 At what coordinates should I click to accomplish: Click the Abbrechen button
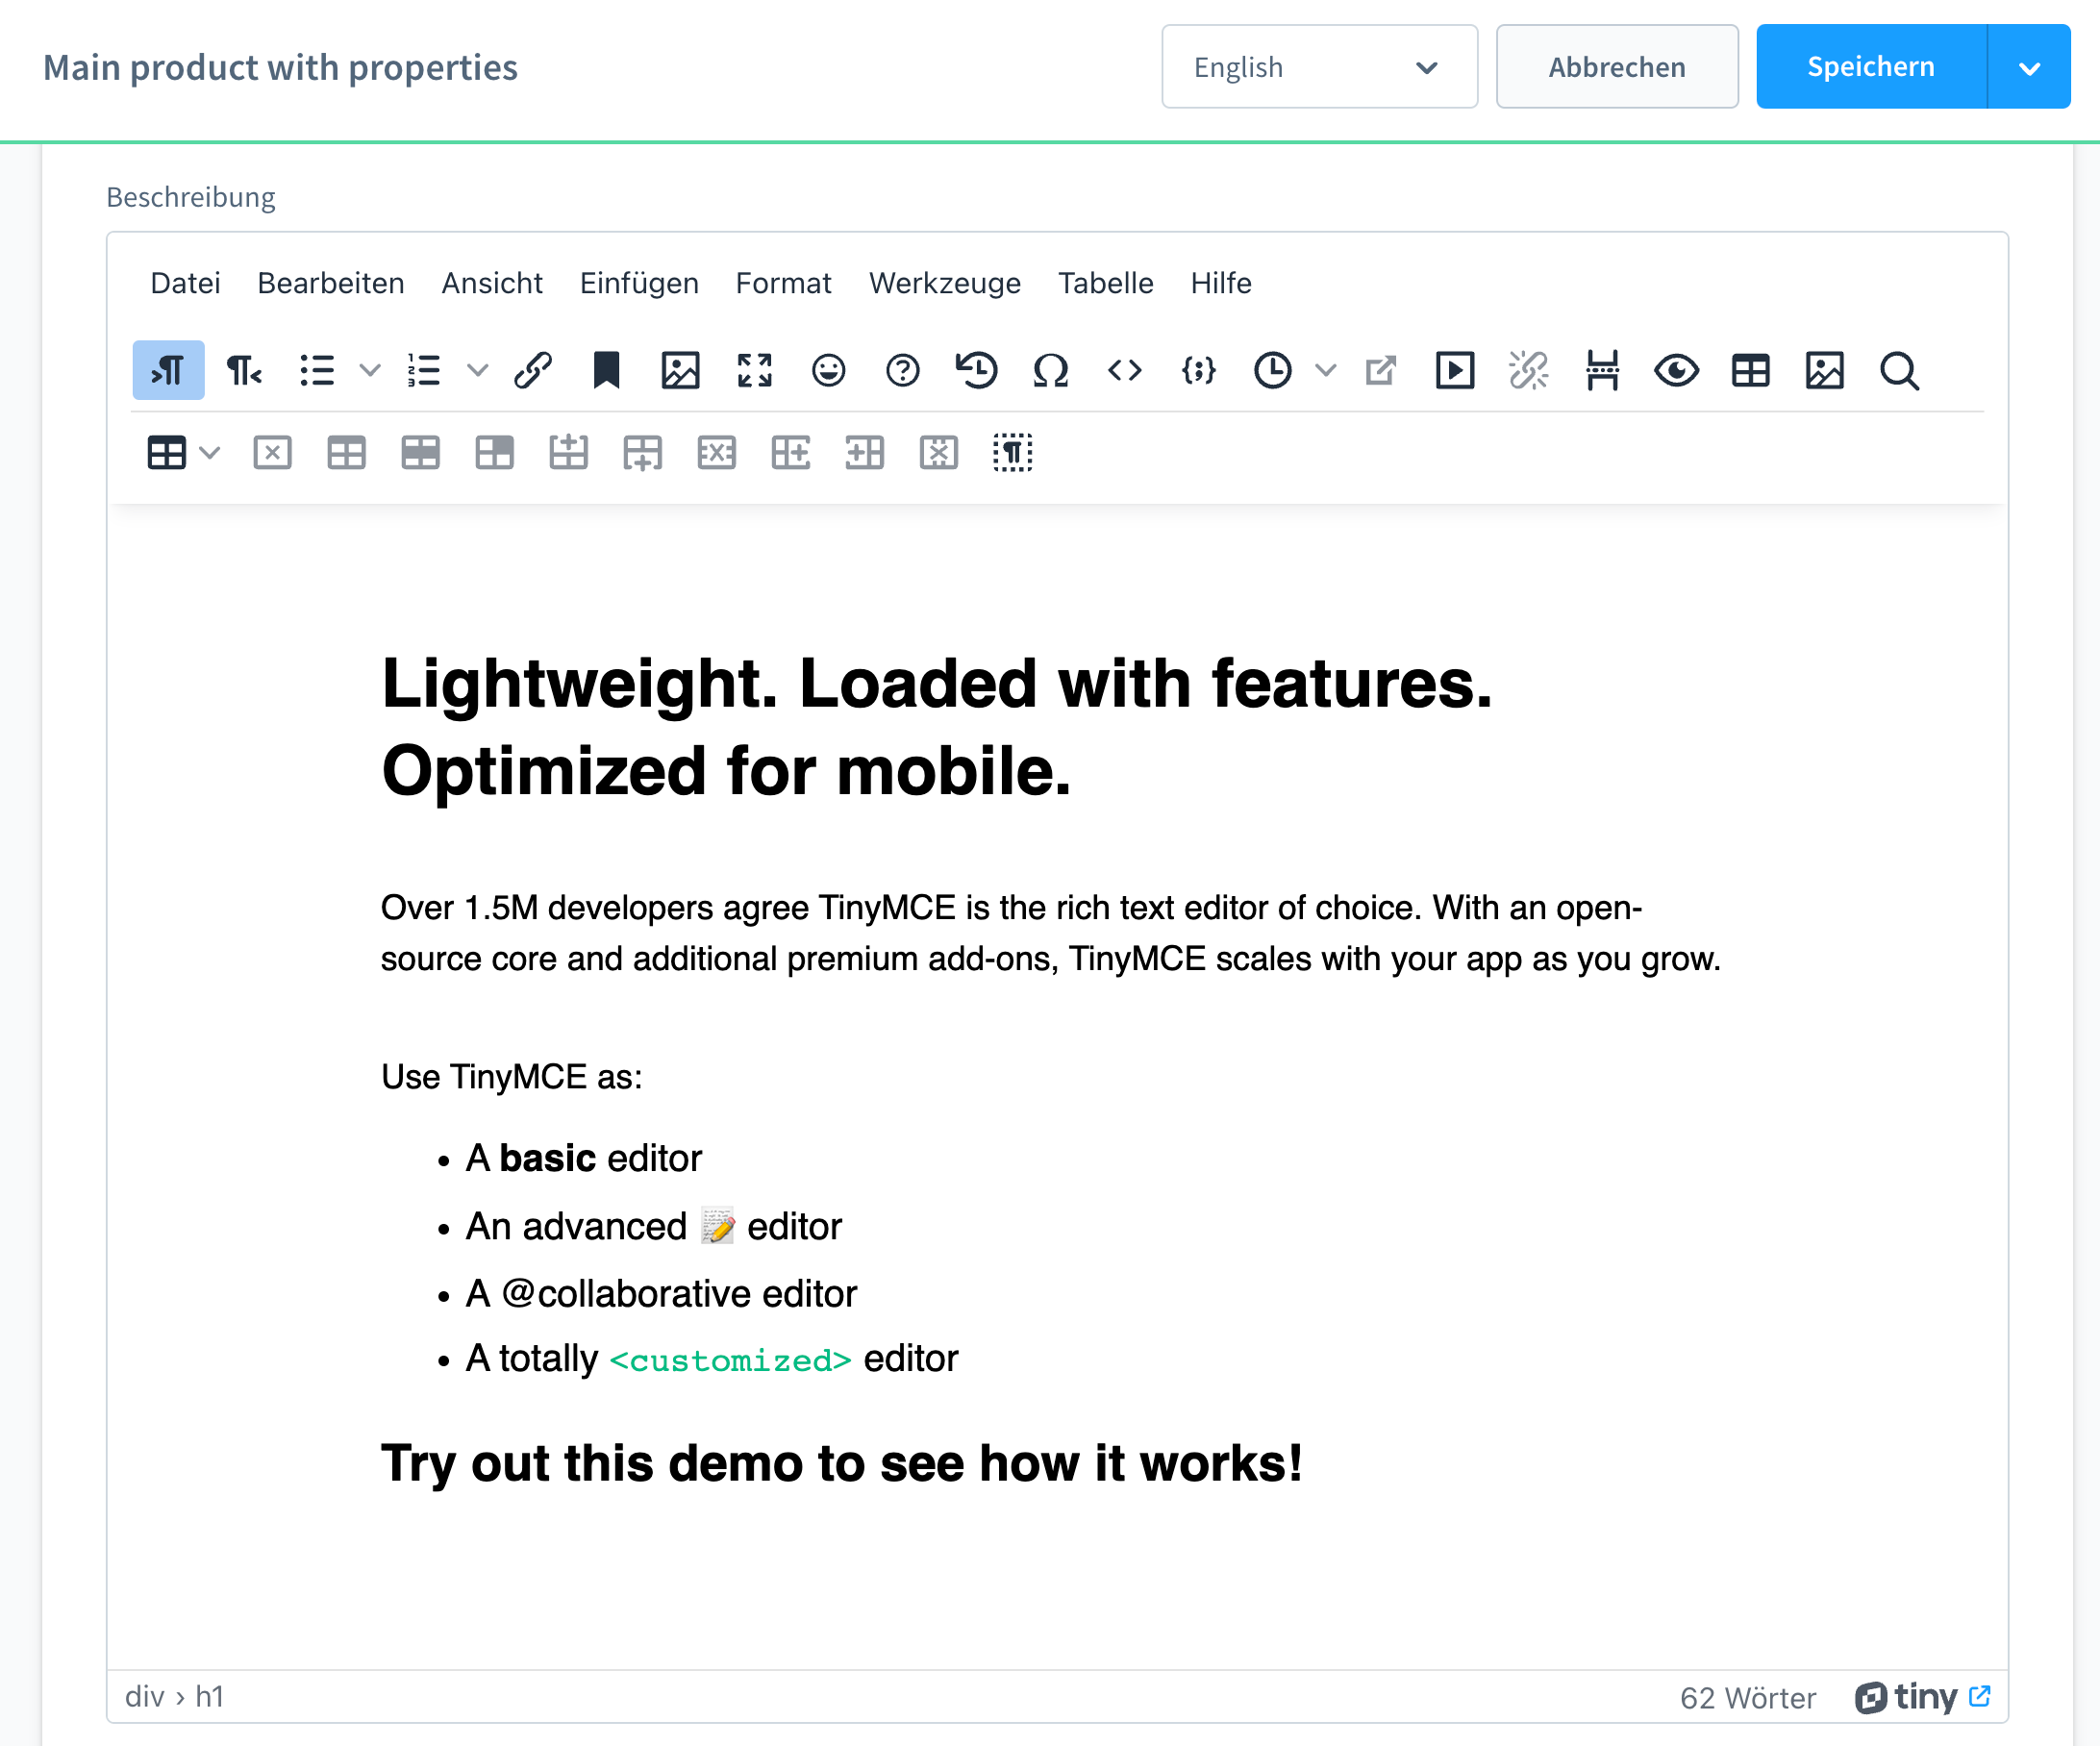pyautogui.click(x=1616, y=67)
